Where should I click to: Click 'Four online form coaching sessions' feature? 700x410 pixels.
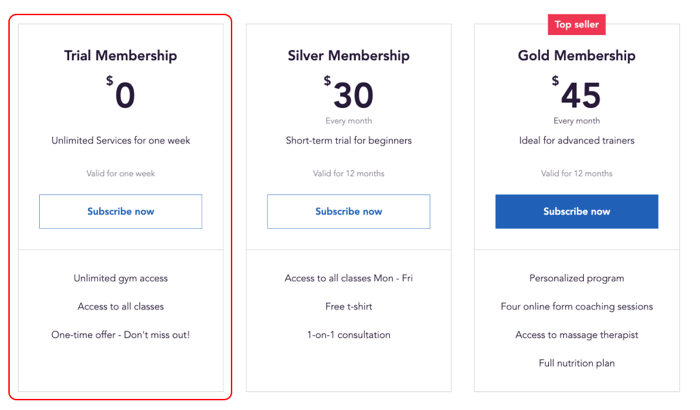[x=576, y=306]
